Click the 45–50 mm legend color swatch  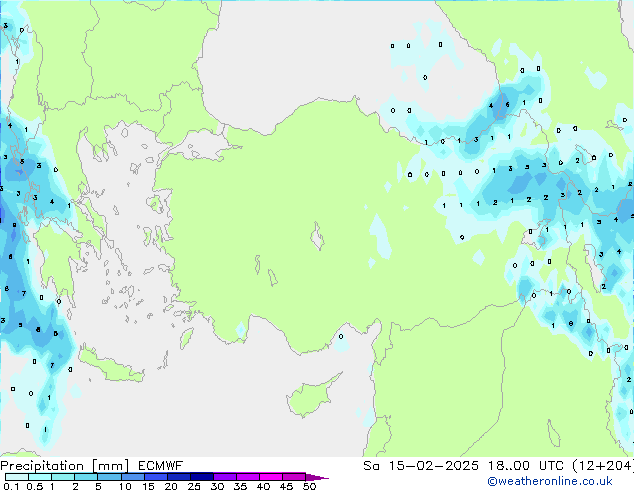coord(294,477)
